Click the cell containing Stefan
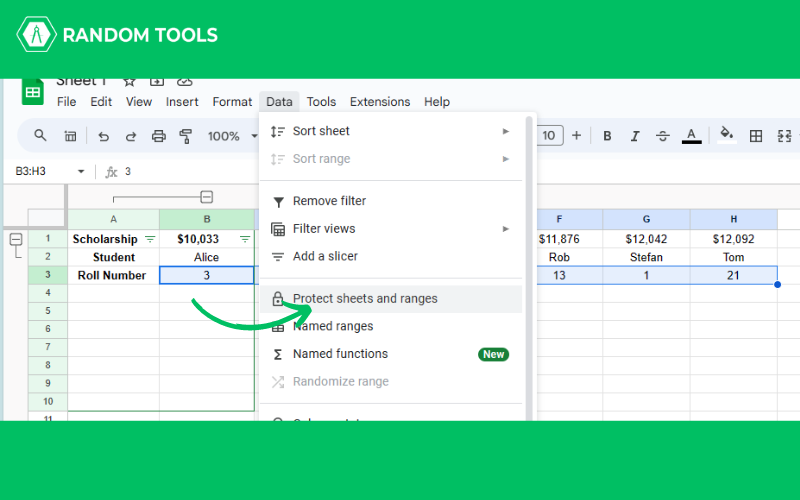The image size is (800, 500). tap(646, 257)
